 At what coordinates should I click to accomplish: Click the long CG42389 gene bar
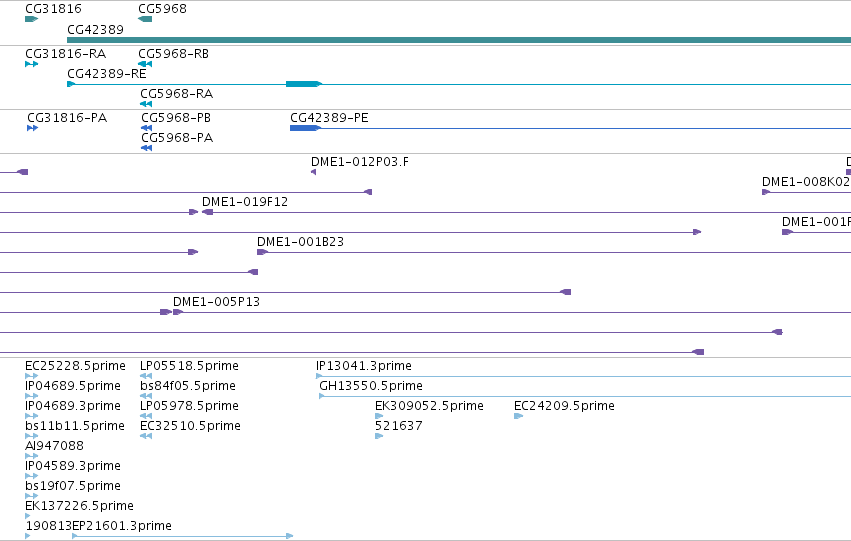click(459, 40)
